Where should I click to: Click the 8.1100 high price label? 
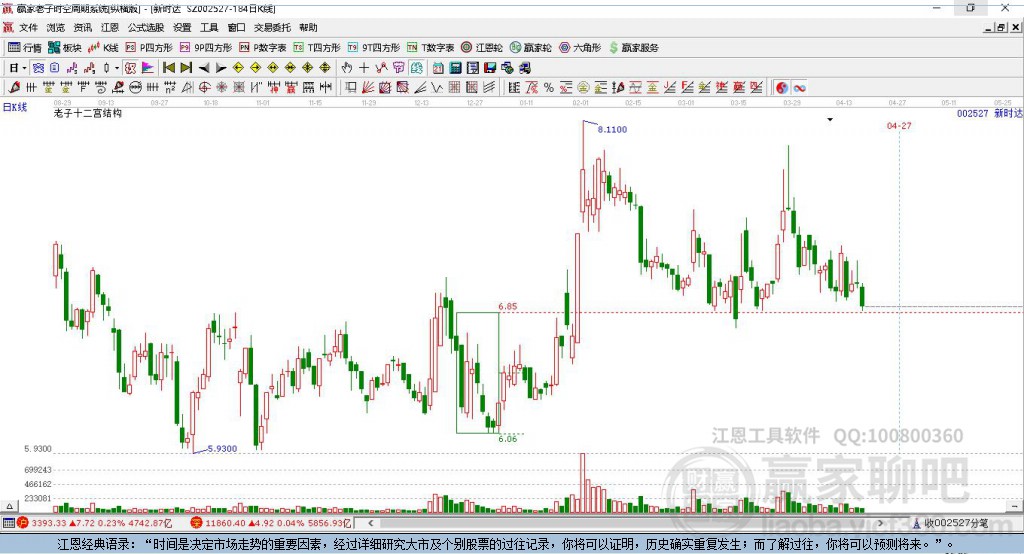612,129
